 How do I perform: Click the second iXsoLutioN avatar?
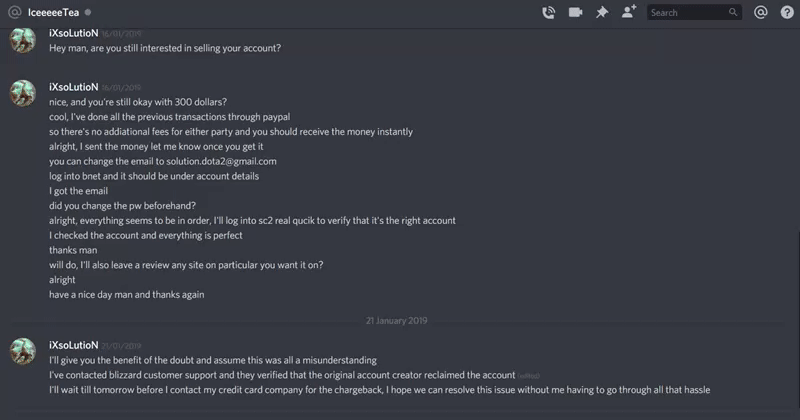point(24,94)
